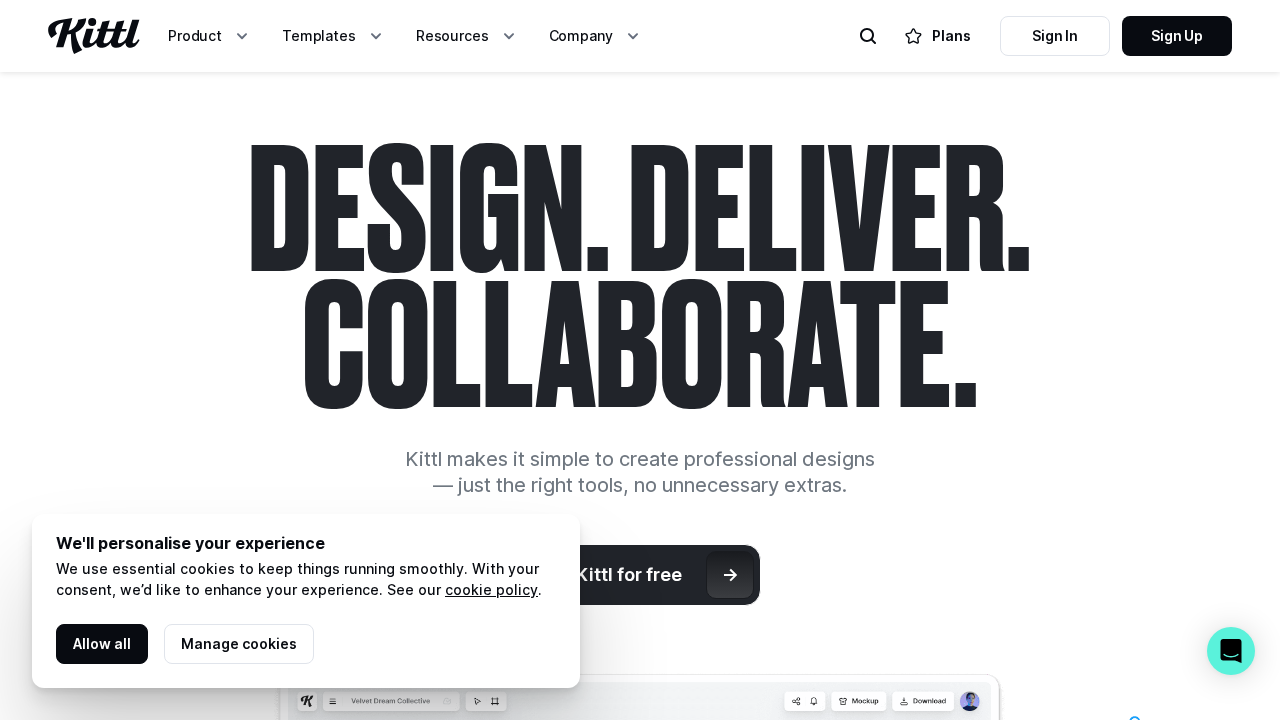This screenshot has height=720, width=1280.
Task: Select the artboard frame tool in preview
Action: coord(495,701)
